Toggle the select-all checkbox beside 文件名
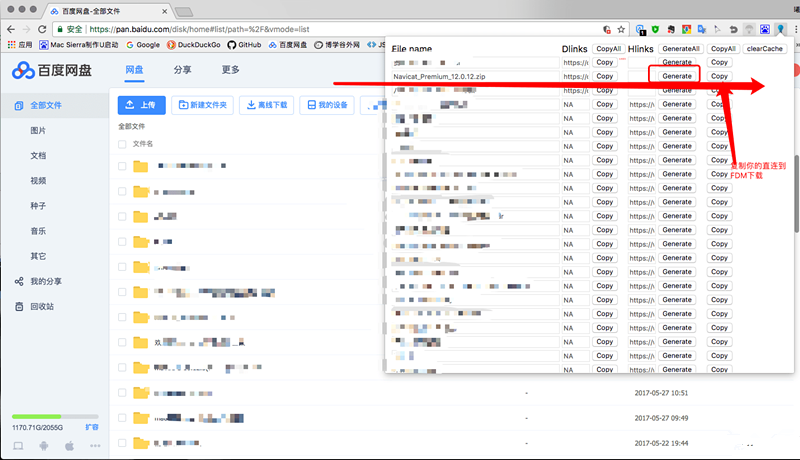Image resolution: width=800 pixels, height=460 pixels. pos(122,144)
